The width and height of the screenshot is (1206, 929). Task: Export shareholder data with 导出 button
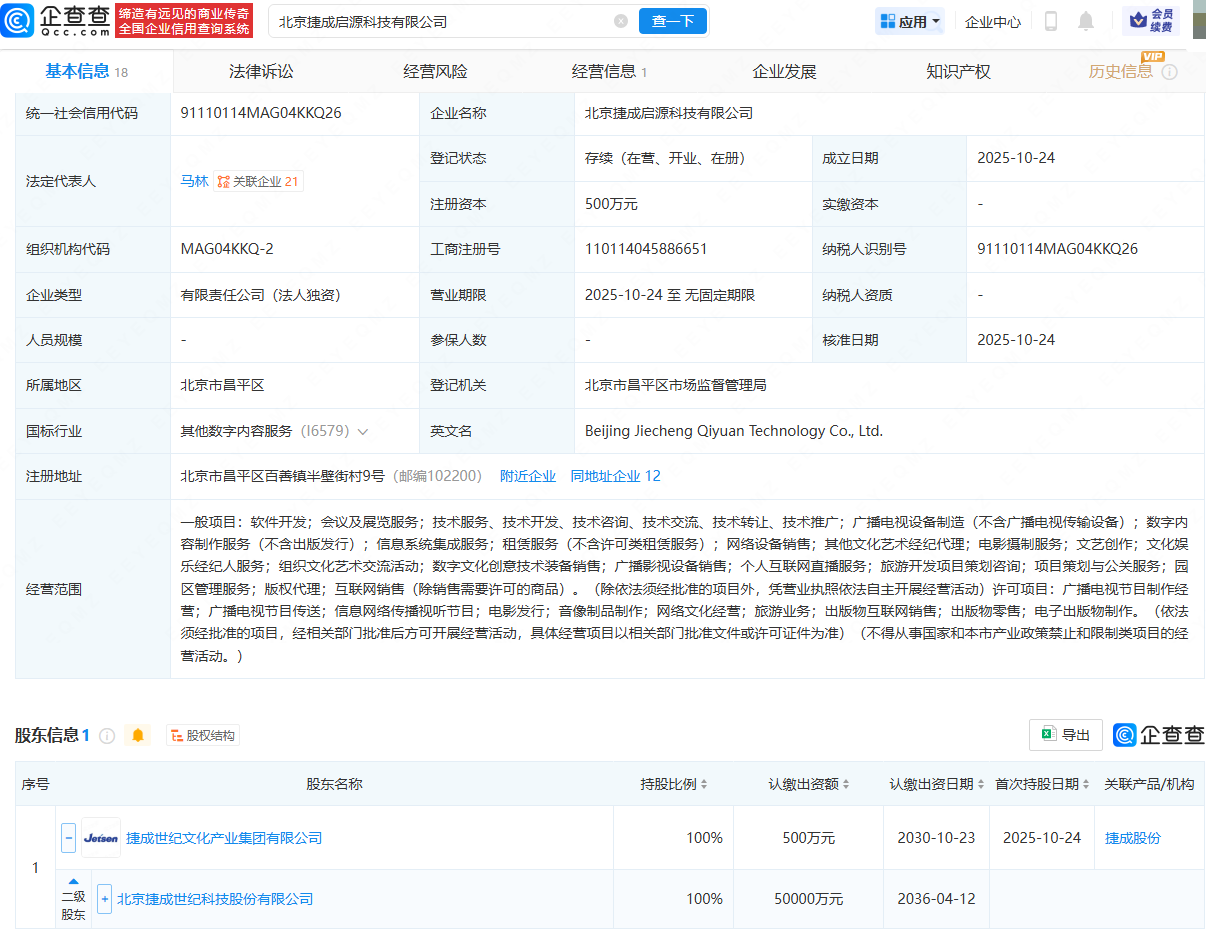(x=1065, y=735)
